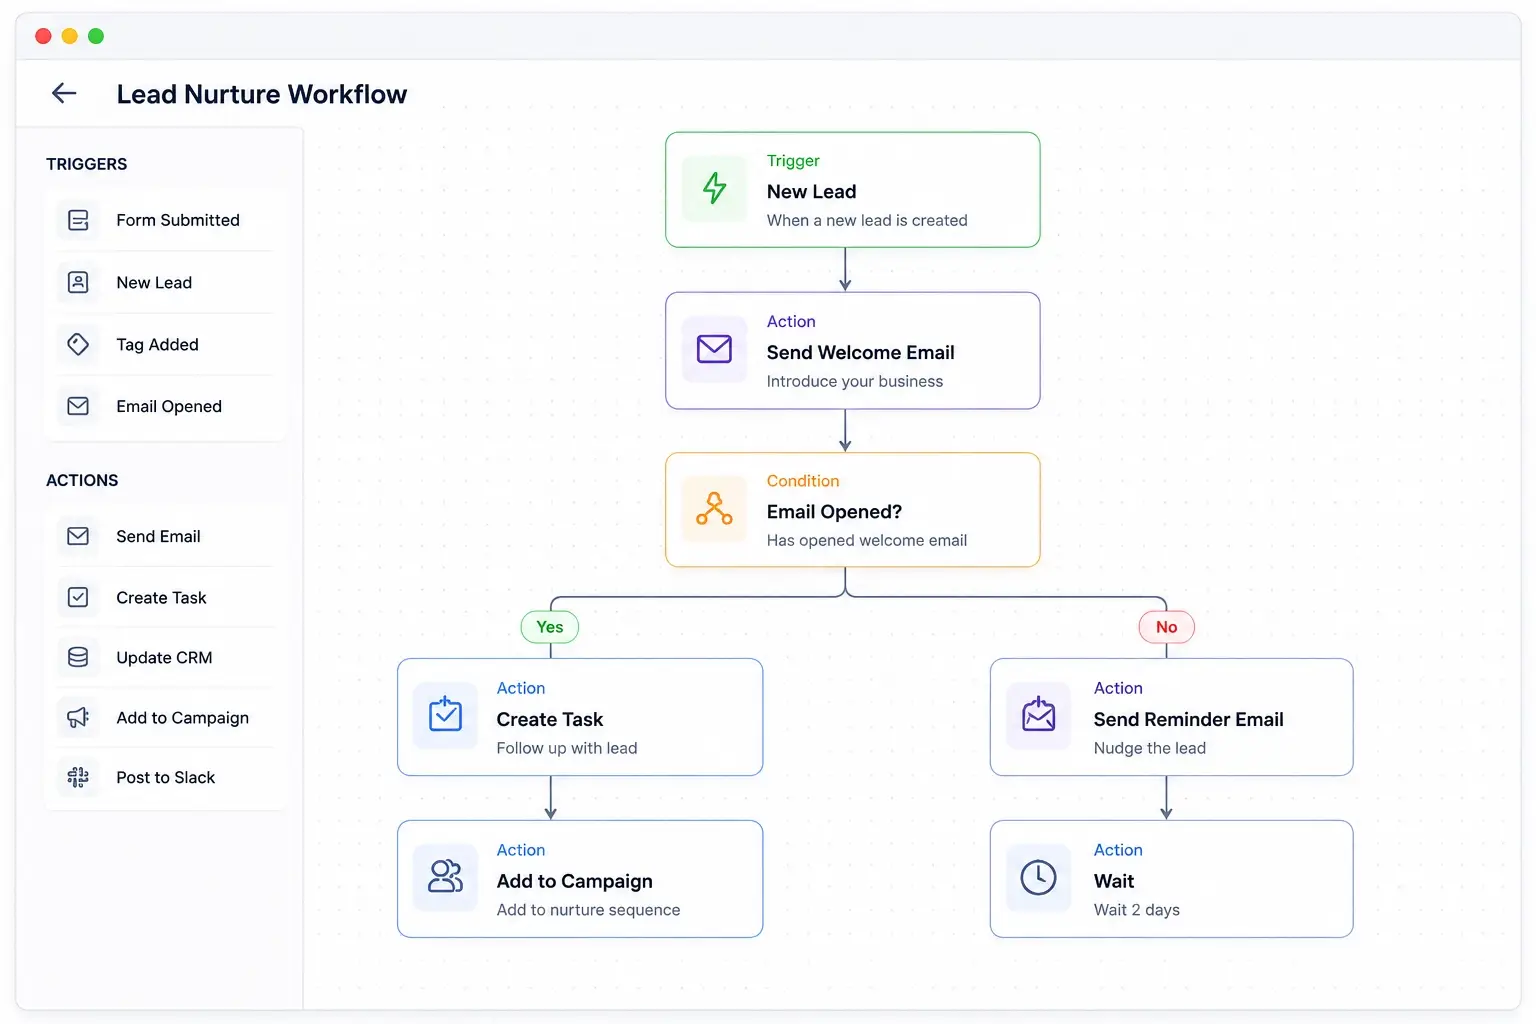Click the Lead Nurture Workflow title

point(261,94)
